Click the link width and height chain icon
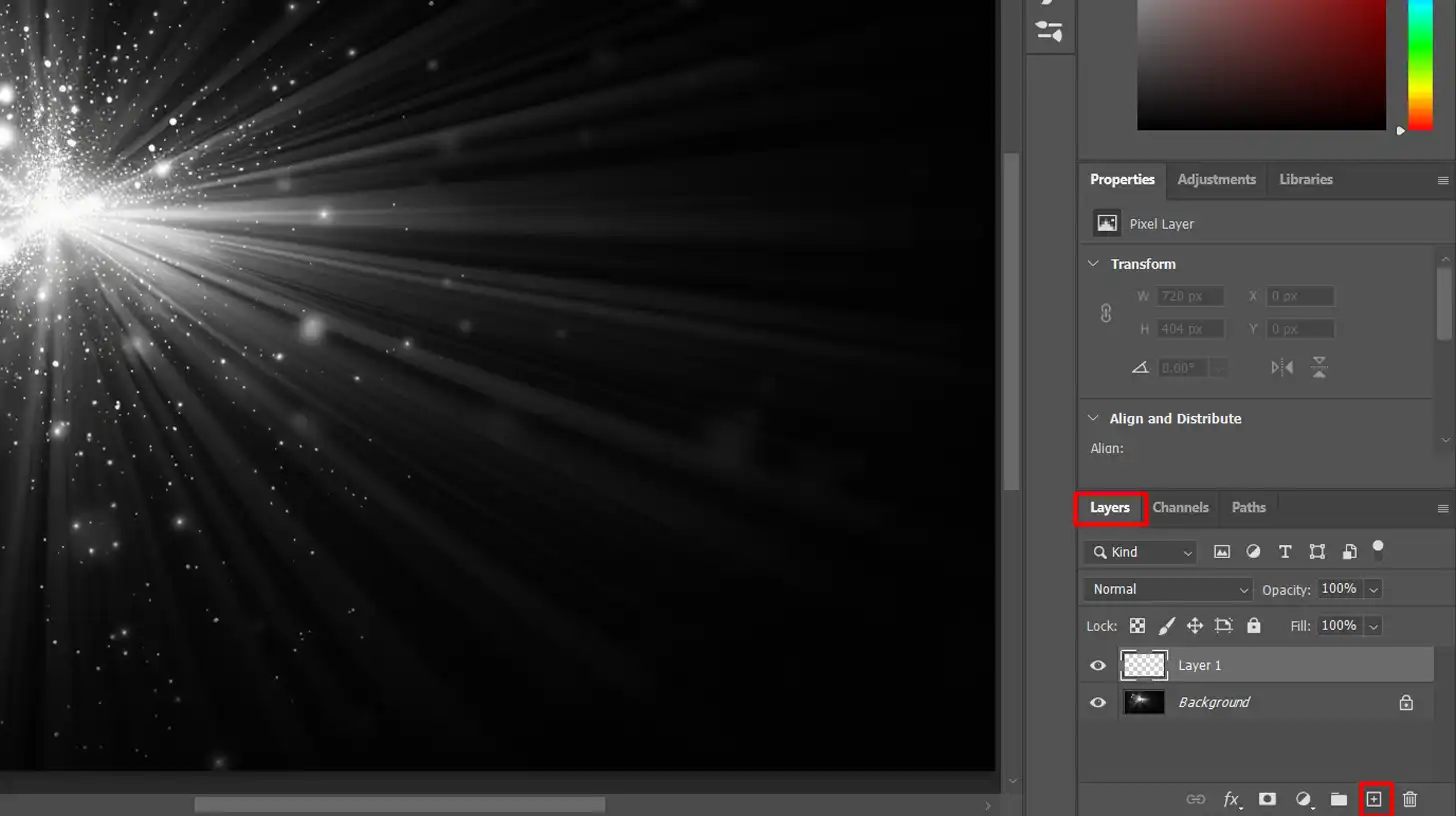This screenshot has width=1456, height=816. [1106, 313]
